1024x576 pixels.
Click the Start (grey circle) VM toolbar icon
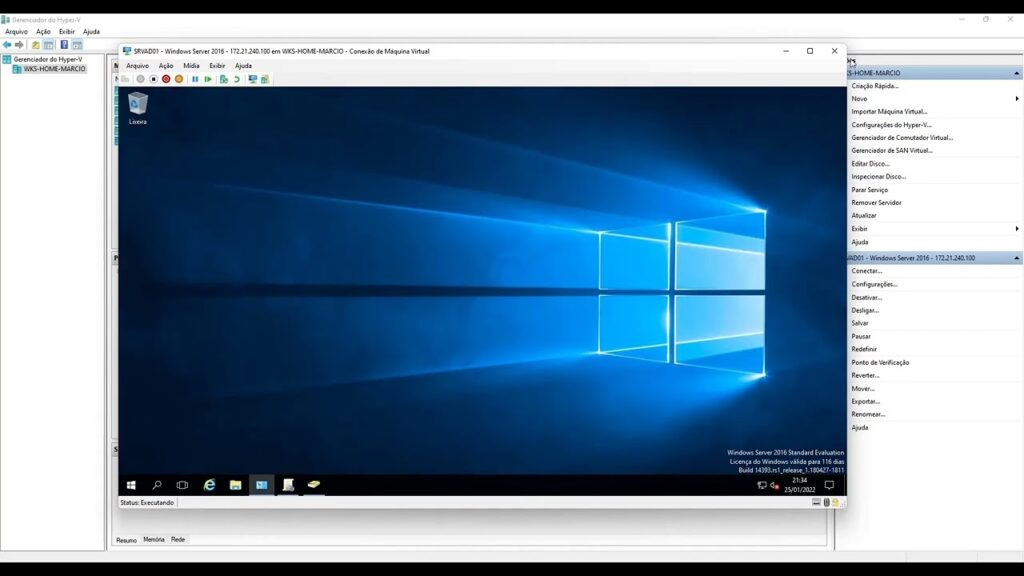click(140, 79)
